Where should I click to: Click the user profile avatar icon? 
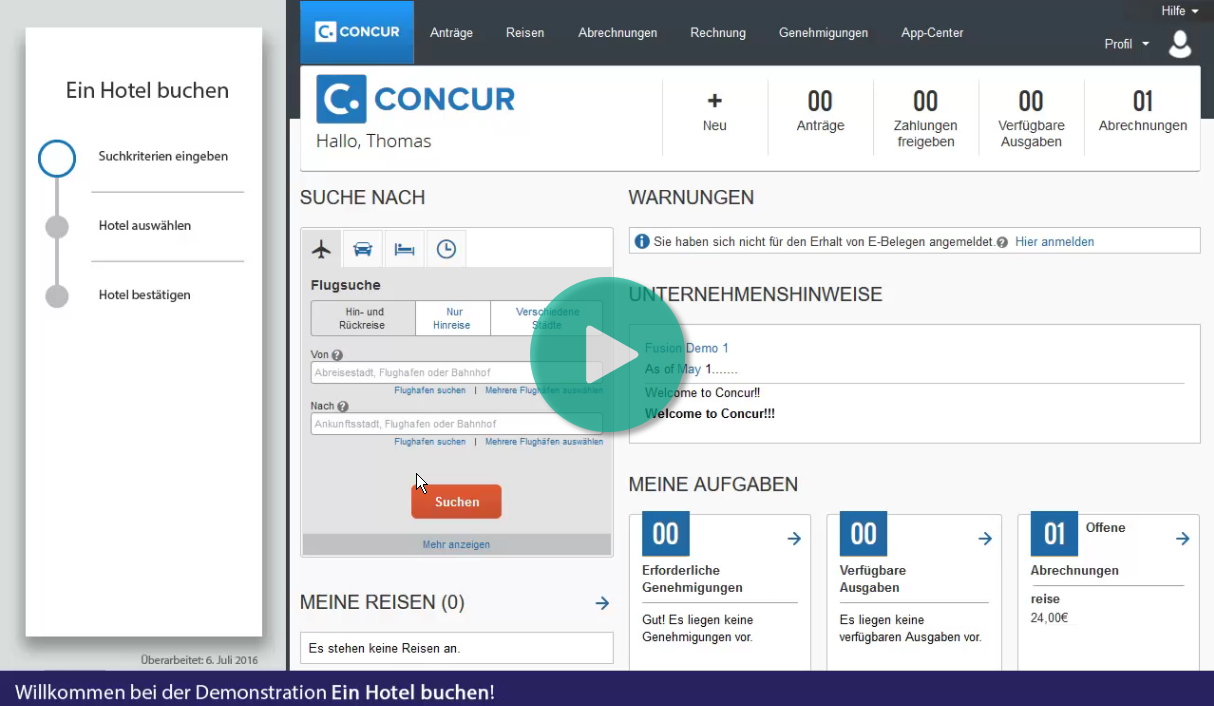pos(1180,44)
